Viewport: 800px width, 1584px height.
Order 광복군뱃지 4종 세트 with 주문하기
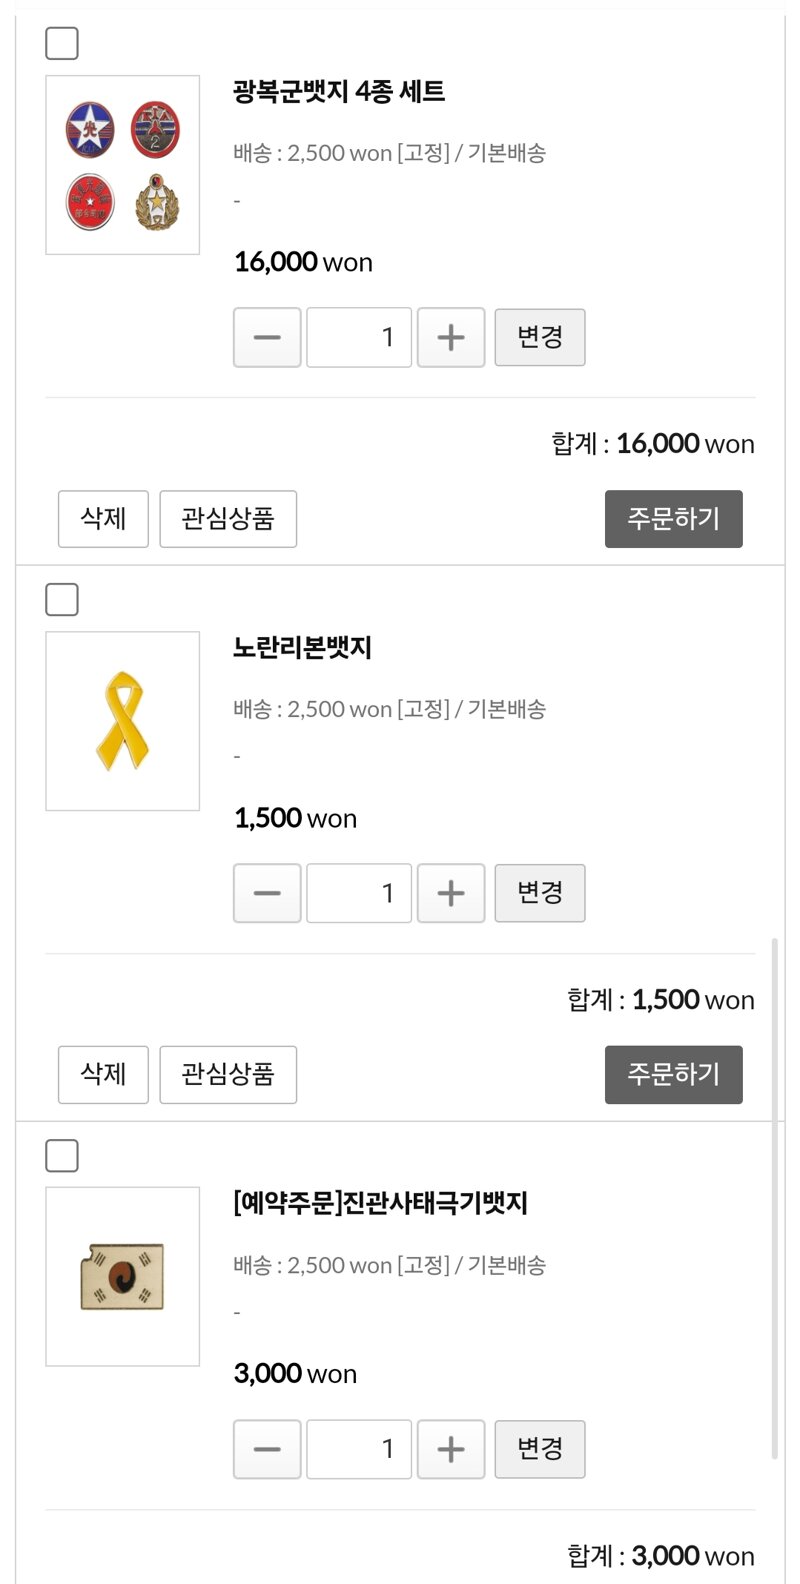[x=673, y=519]
